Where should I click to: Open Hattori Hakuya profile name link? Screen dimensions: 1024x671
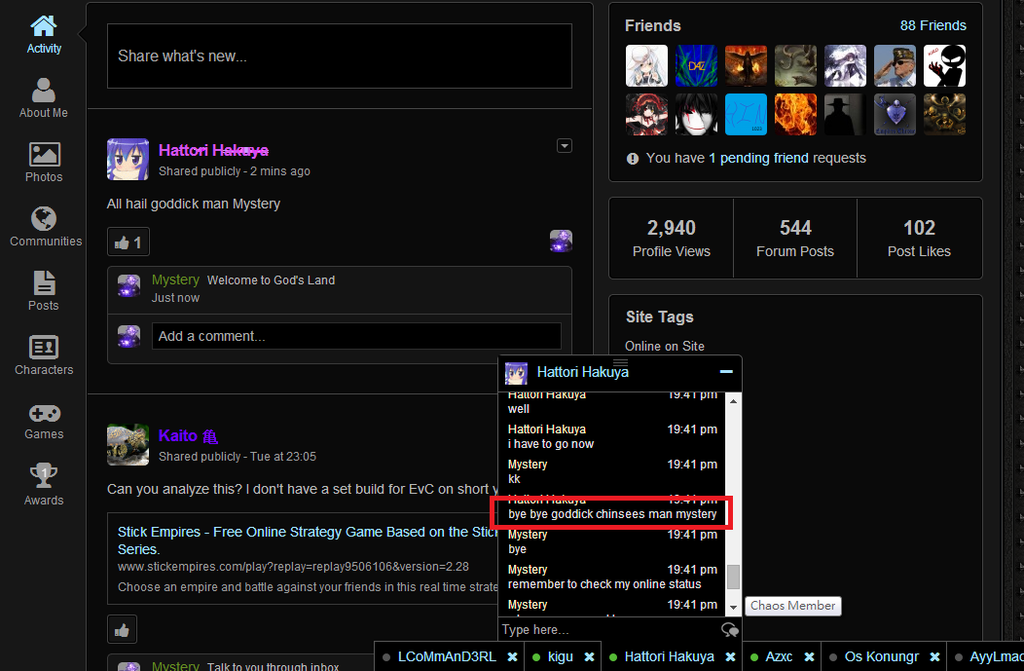(x=214, y=150)
